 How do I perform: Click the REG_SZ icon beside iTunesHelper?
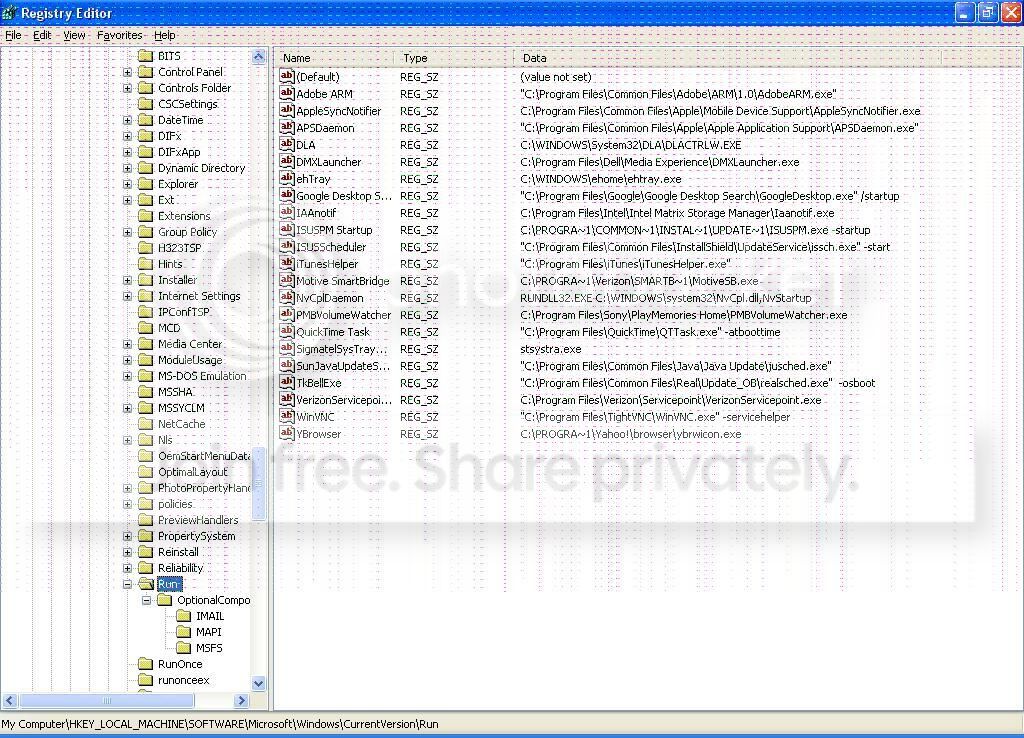(287, 264)
